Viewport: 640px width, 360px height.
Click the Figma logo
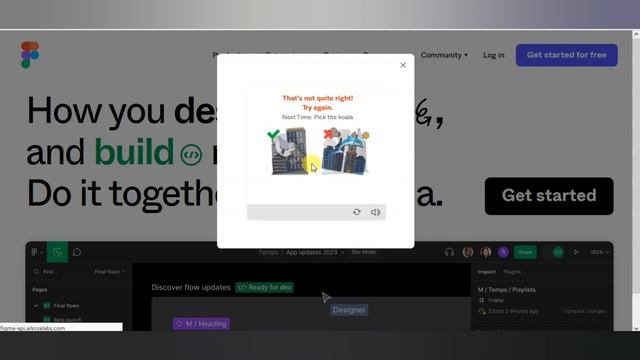[30, 55]
